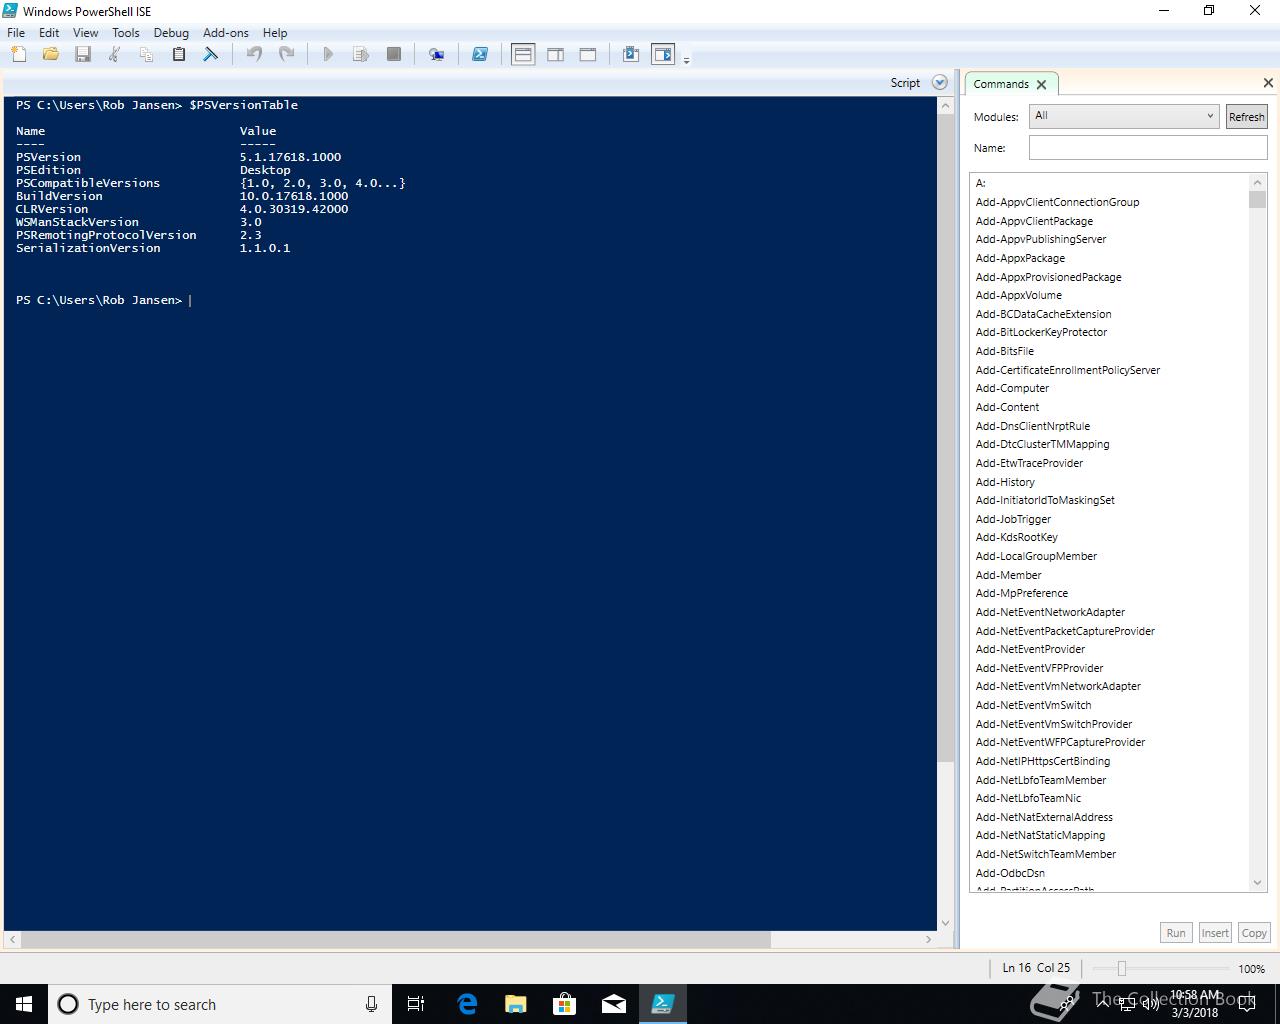Select Add-LocalGroupMember in command list
1280x1024 pixels.
(x=1036, y=556)
